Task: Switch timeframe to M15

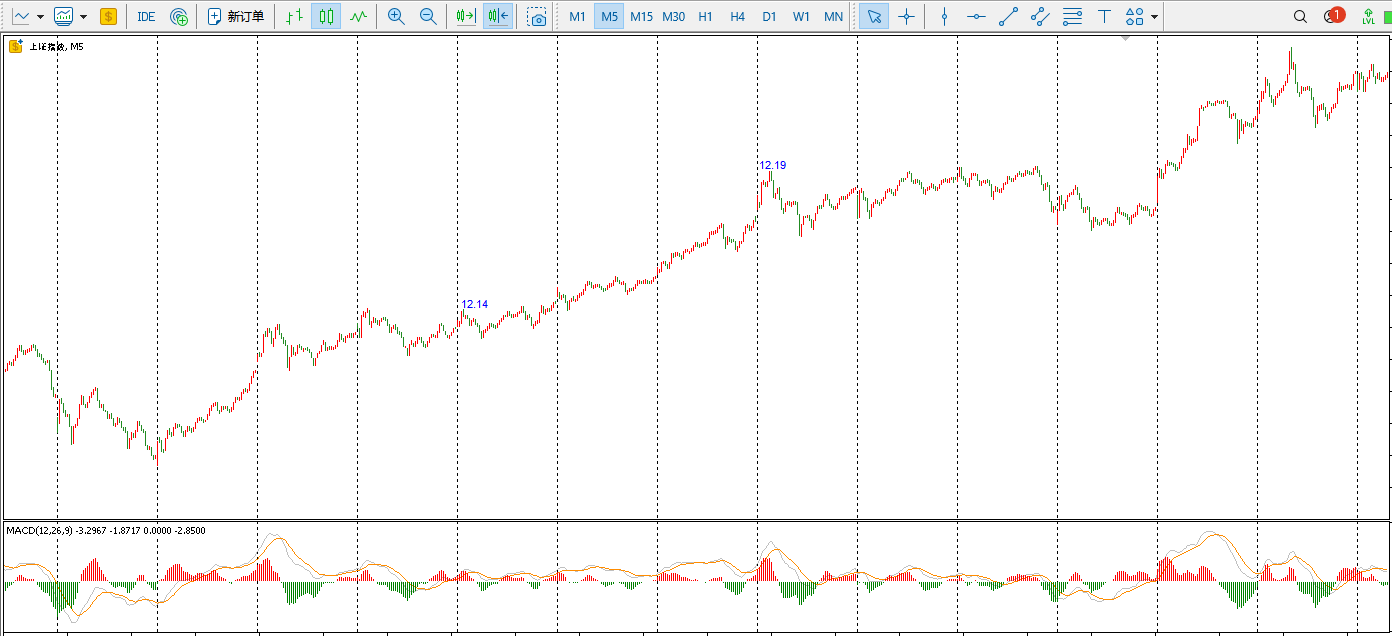Action: coord(641,16)
